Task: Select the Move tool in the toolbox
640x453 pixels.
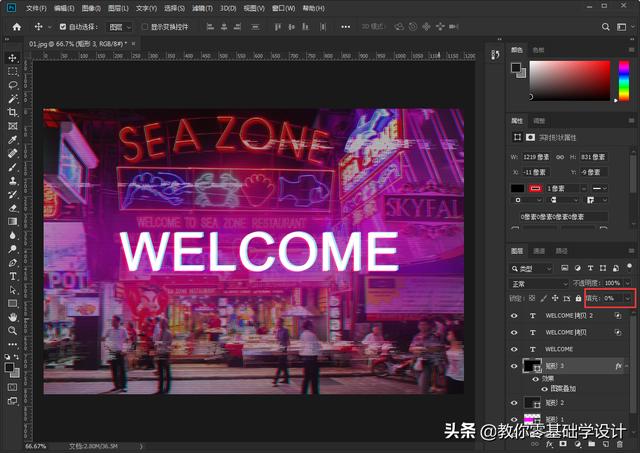Action: [12, 58]
